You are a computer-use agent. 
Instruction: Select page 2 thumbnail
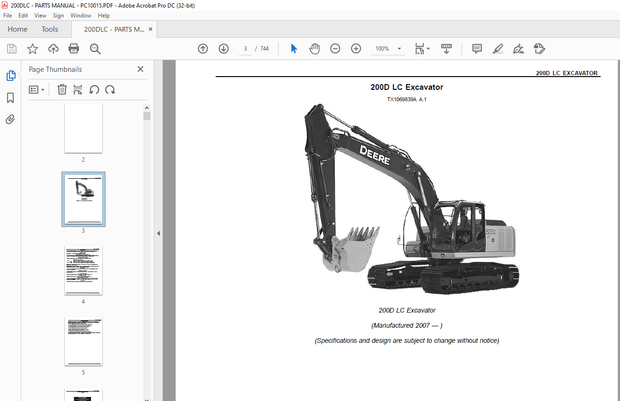click(83, 129)
